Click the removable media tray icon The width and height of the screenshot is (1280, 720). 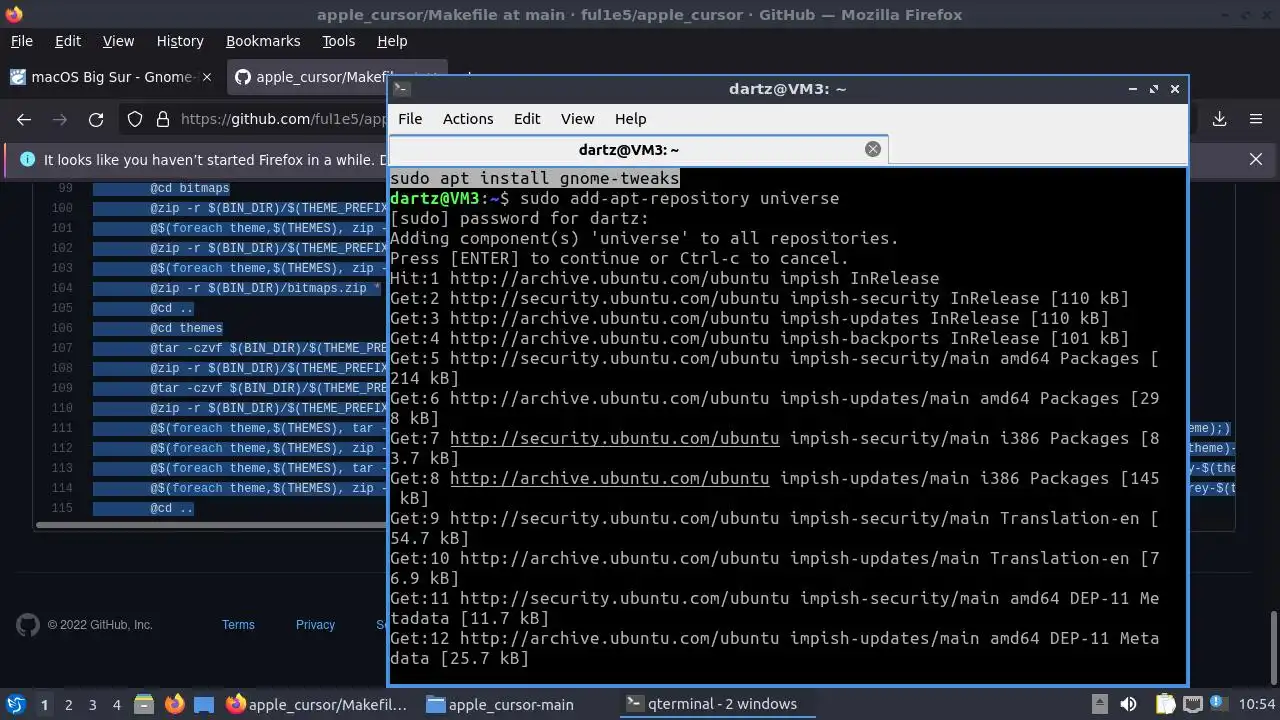pos(1099,704)
